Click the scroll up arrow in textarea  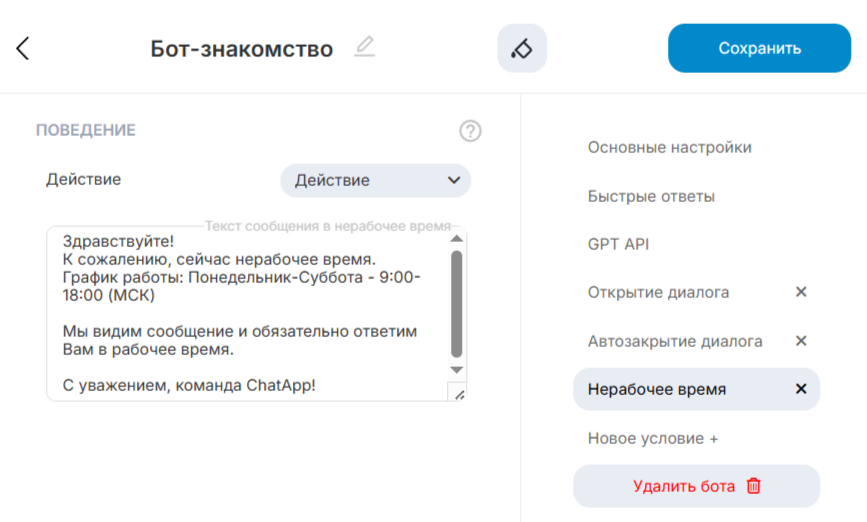click(x=457, y=238)
